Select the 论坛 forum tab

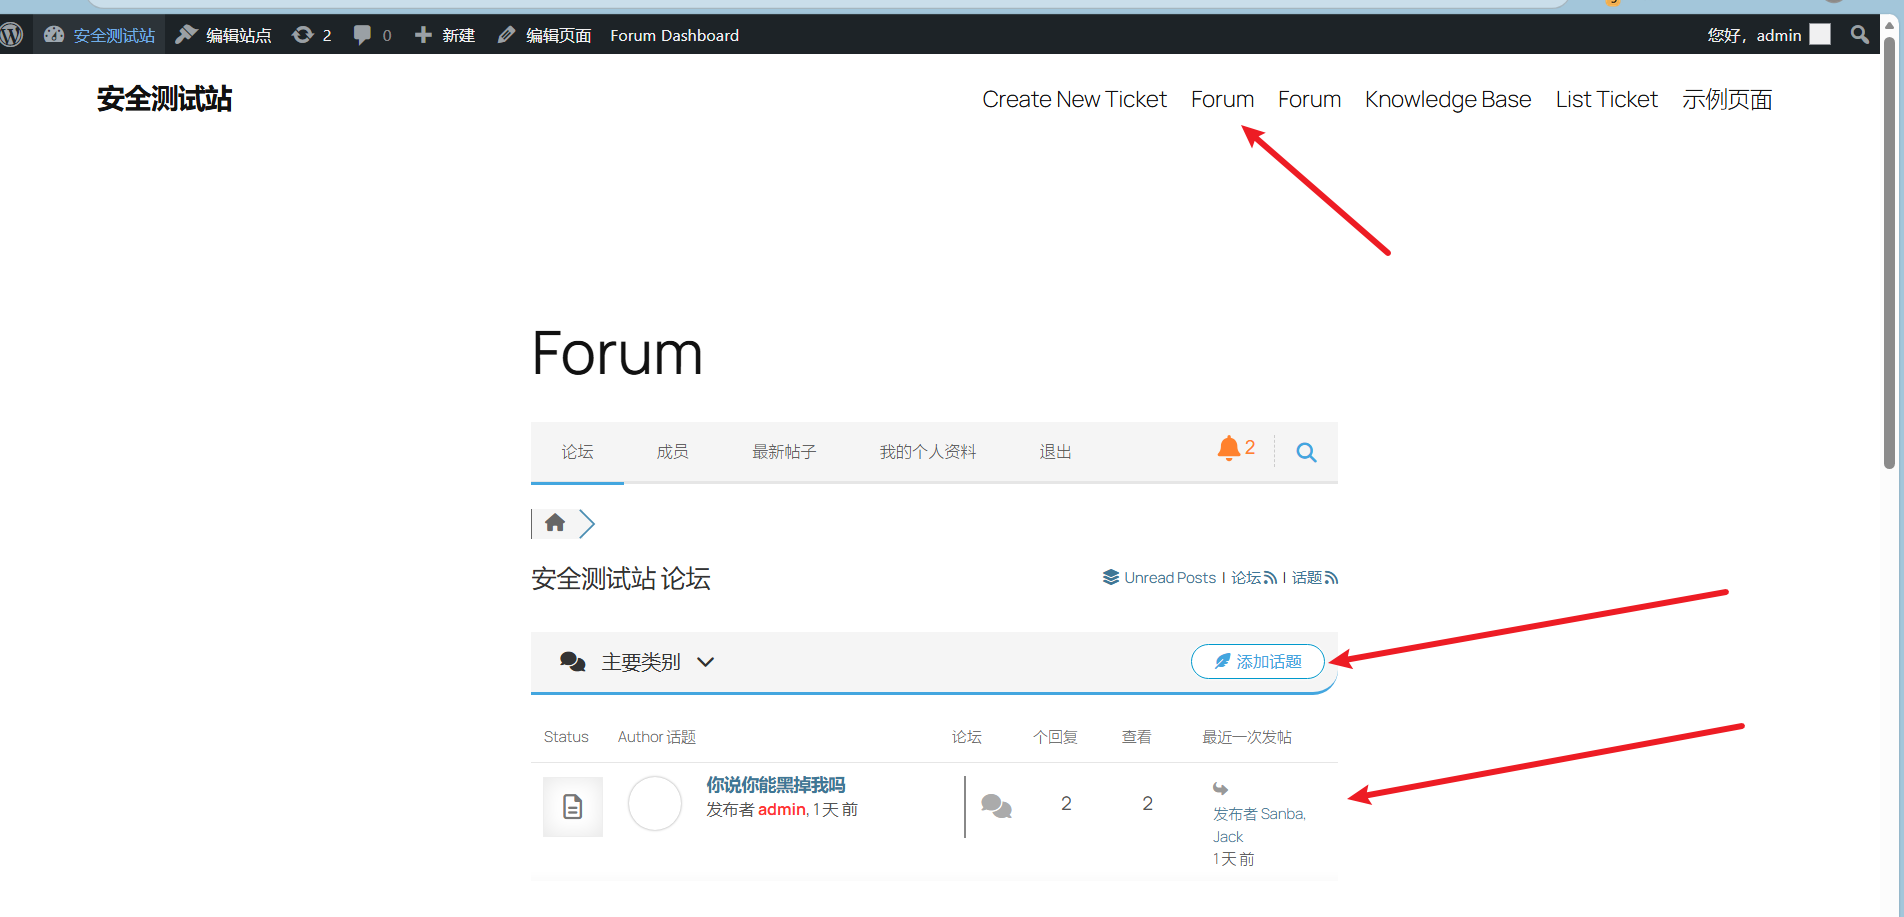(x=577, y=452)
